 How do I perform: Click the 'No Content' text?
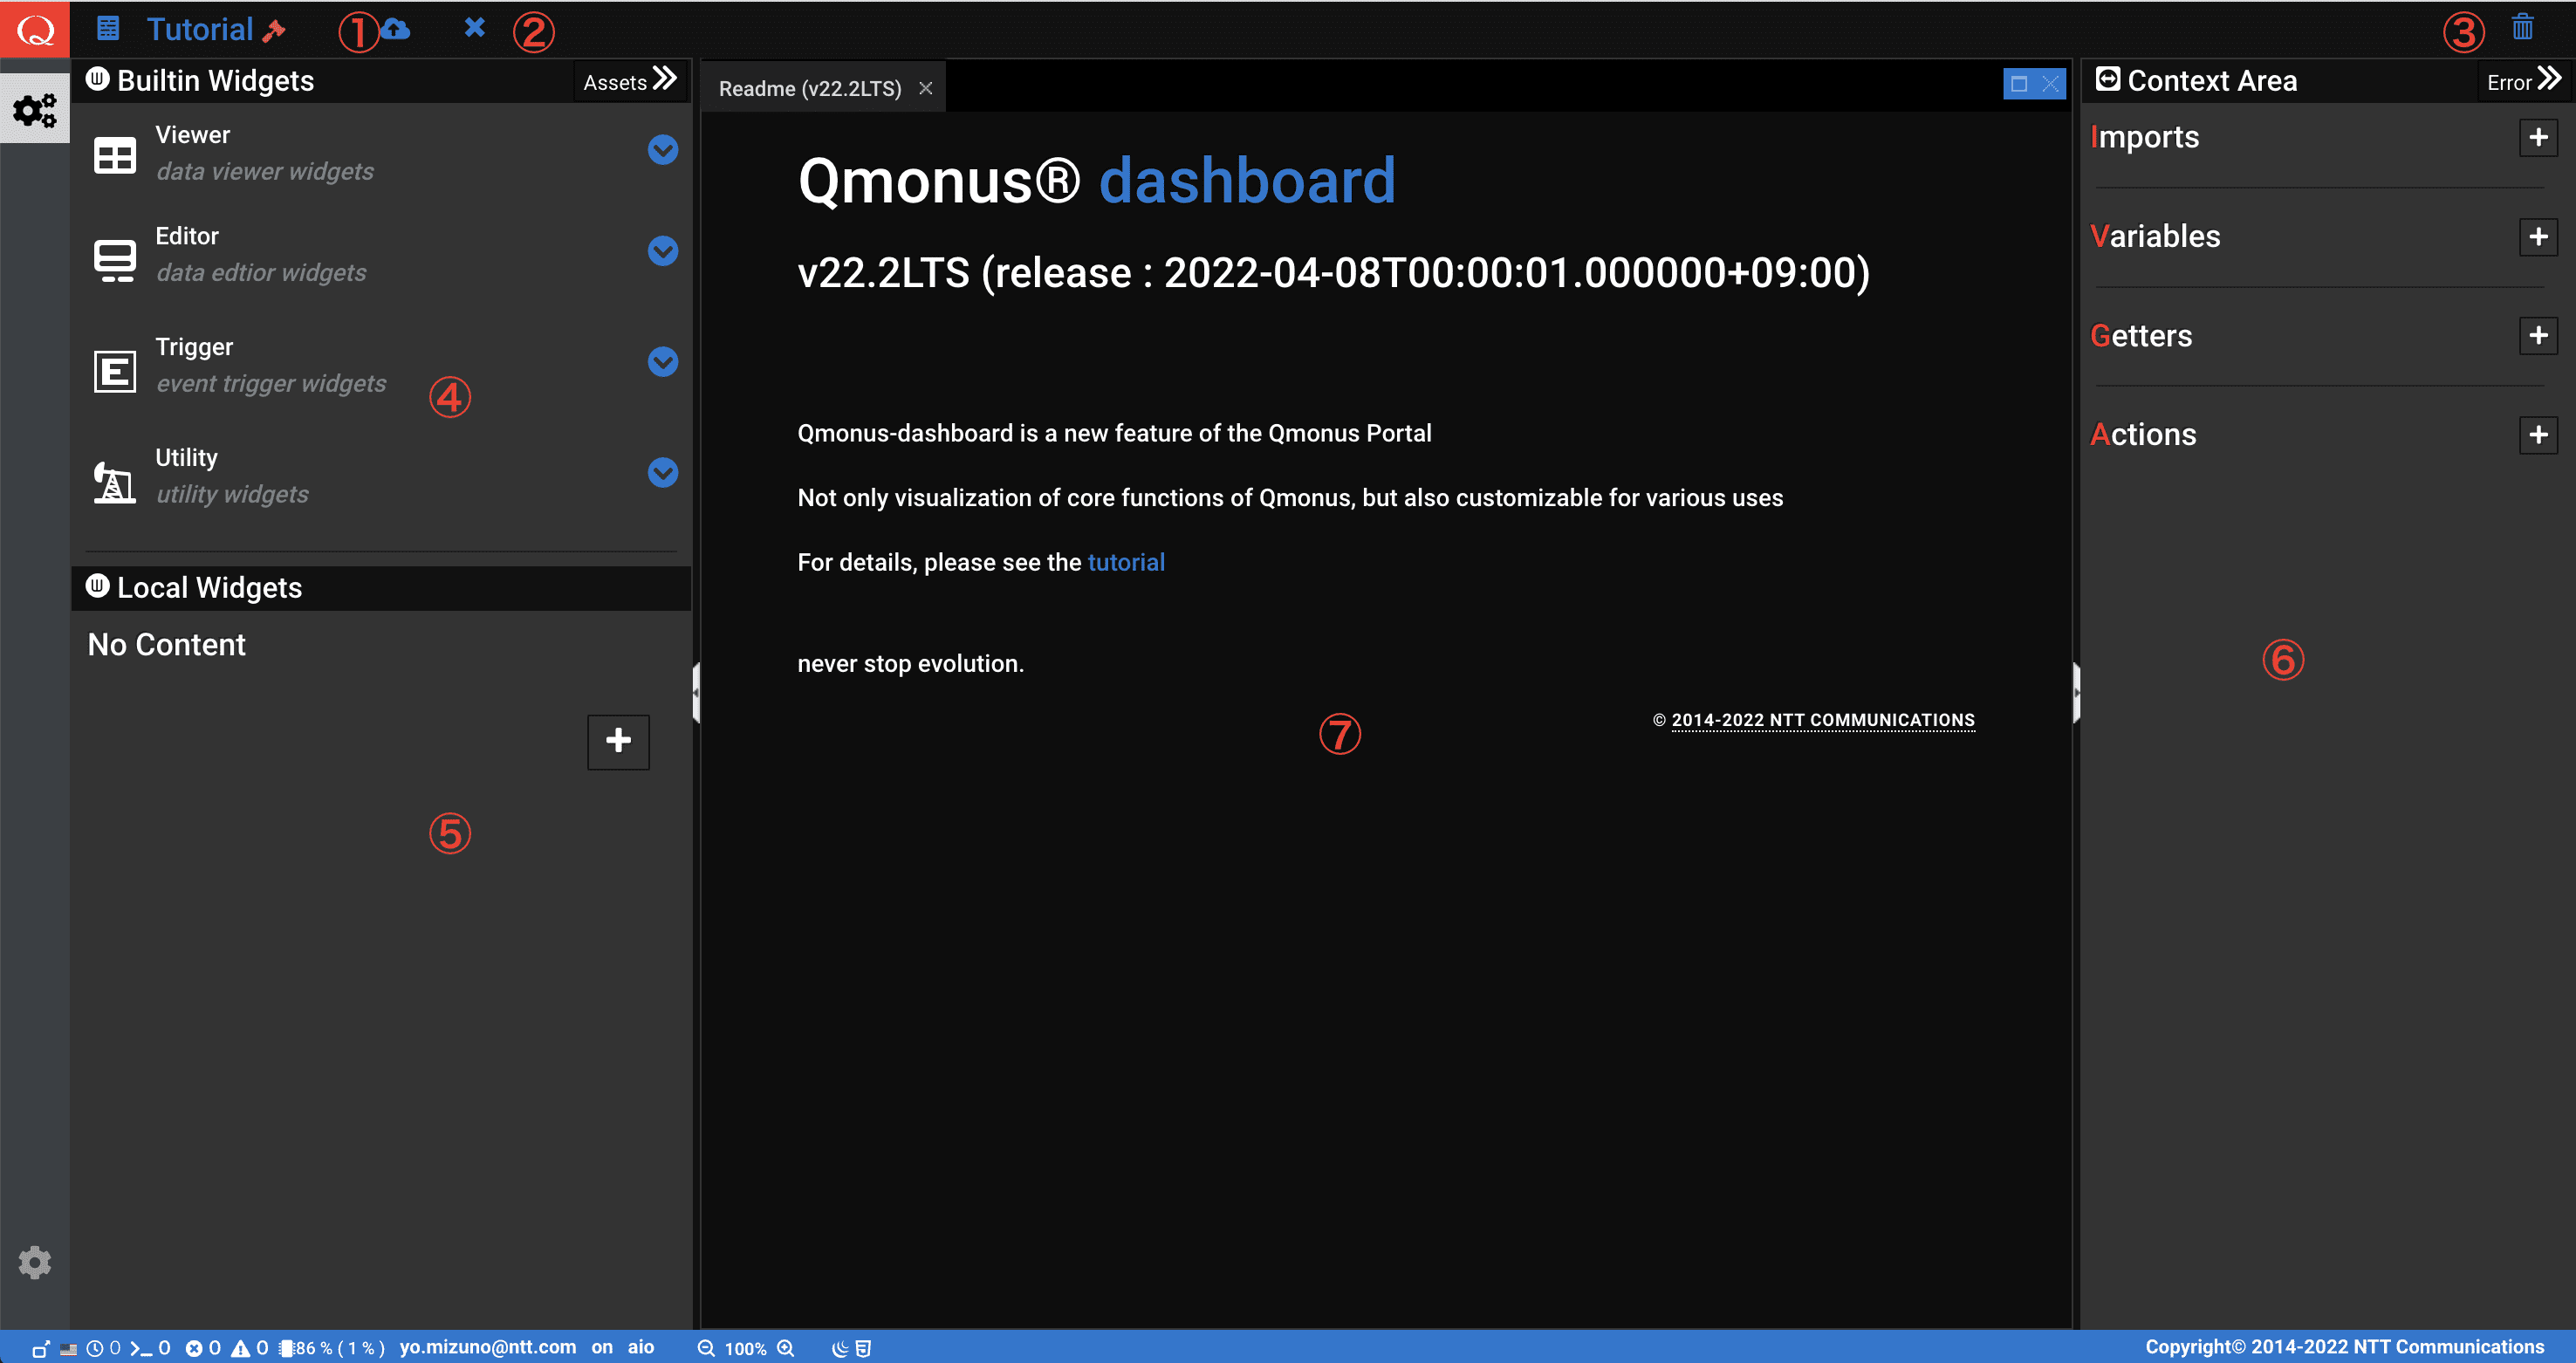tap(166, 644)
